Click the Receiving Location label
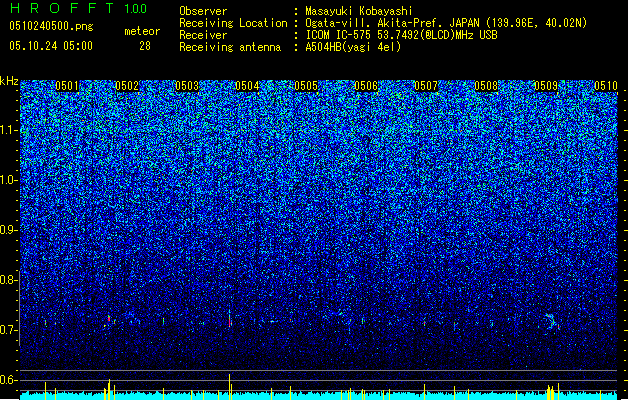The width and height of the screenshot is (629, 400). coord(233,23)
